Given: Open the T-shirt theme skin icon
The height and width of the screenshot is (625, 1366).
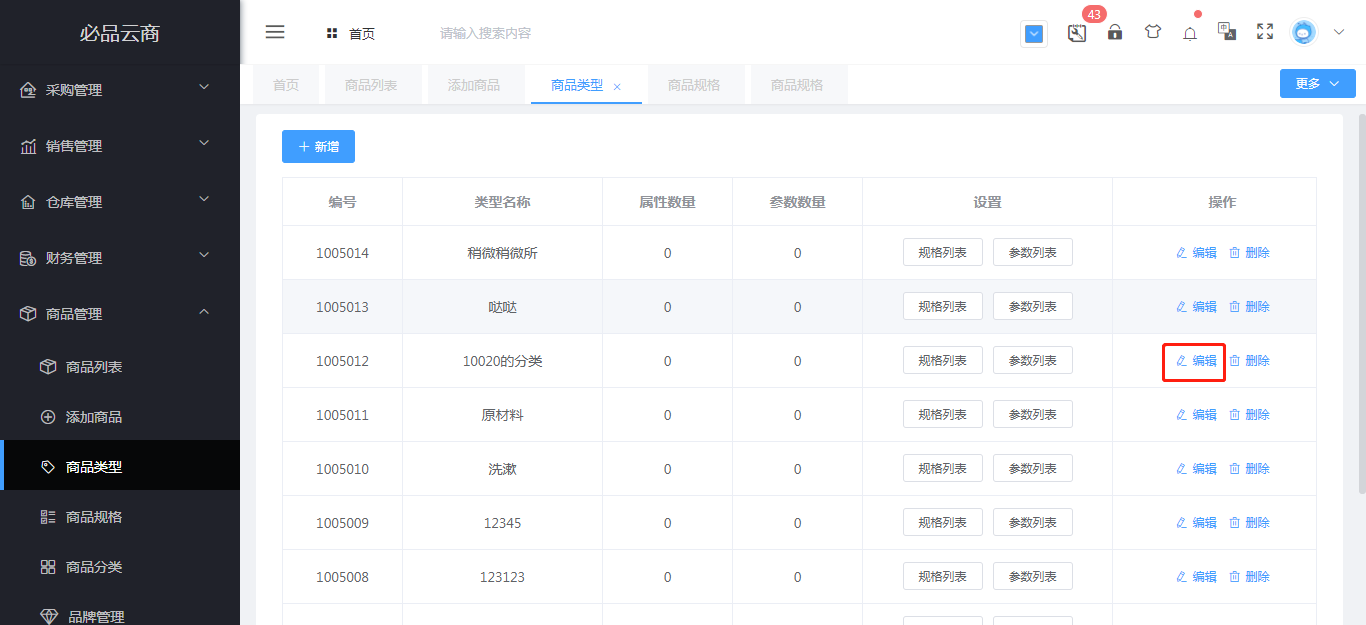Looking at the screenshot, I should pos(1153,32).
